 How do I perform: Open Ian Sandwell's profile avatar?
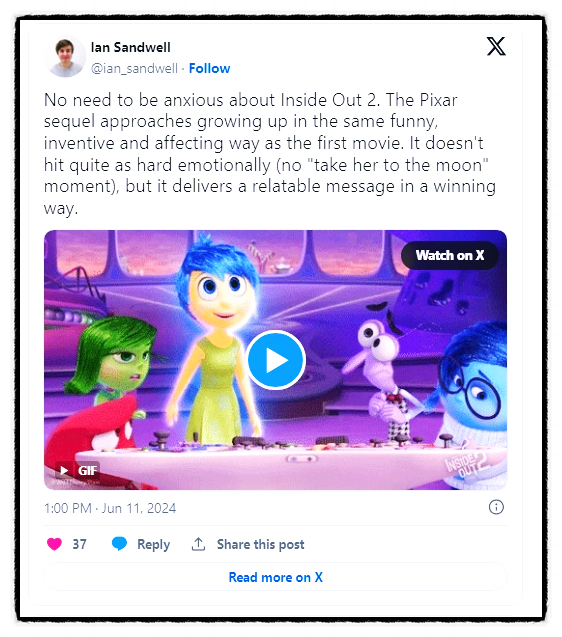click(x=65, y=57)
